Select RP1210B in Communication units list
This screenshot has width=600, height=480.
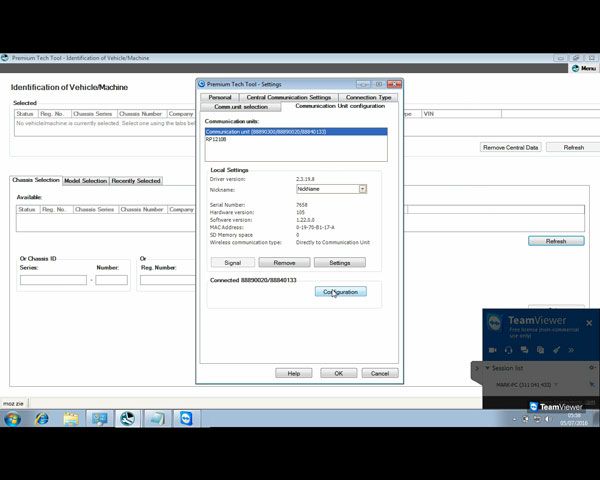pyautogui.click(x=215, y=139)
